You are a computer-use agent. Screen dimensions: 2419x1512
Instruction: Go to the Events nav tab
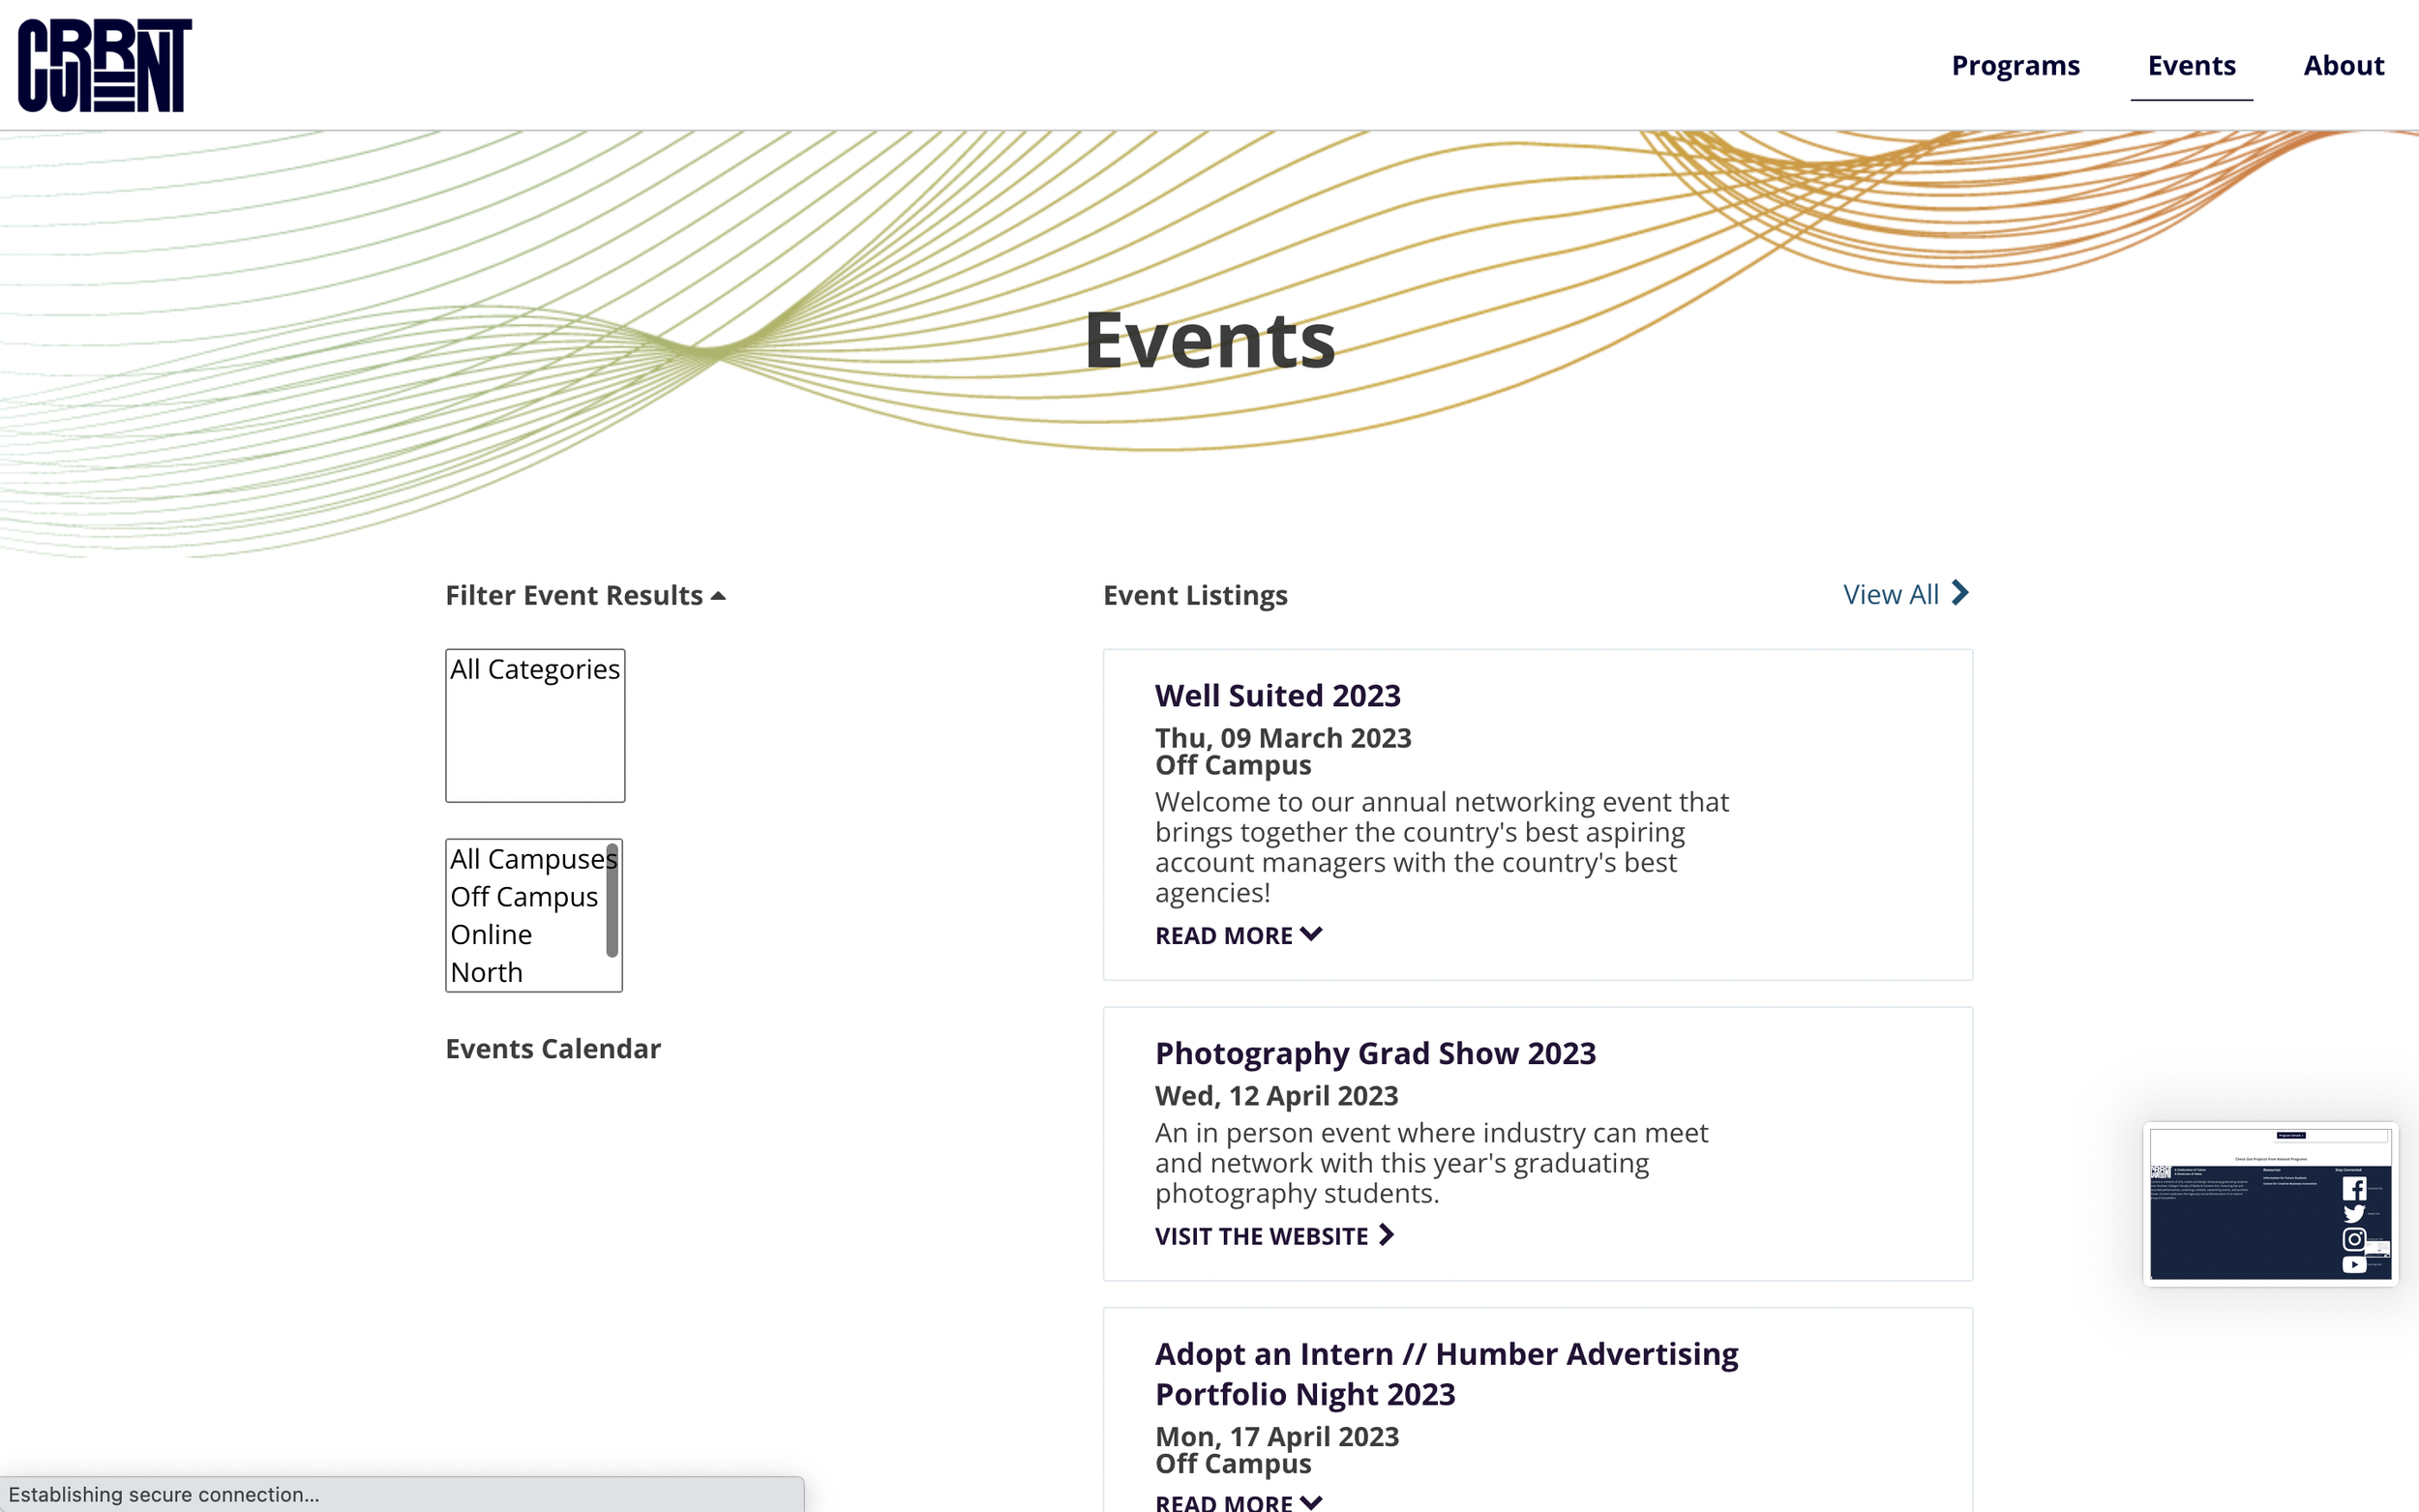[x=2191, y=66]
